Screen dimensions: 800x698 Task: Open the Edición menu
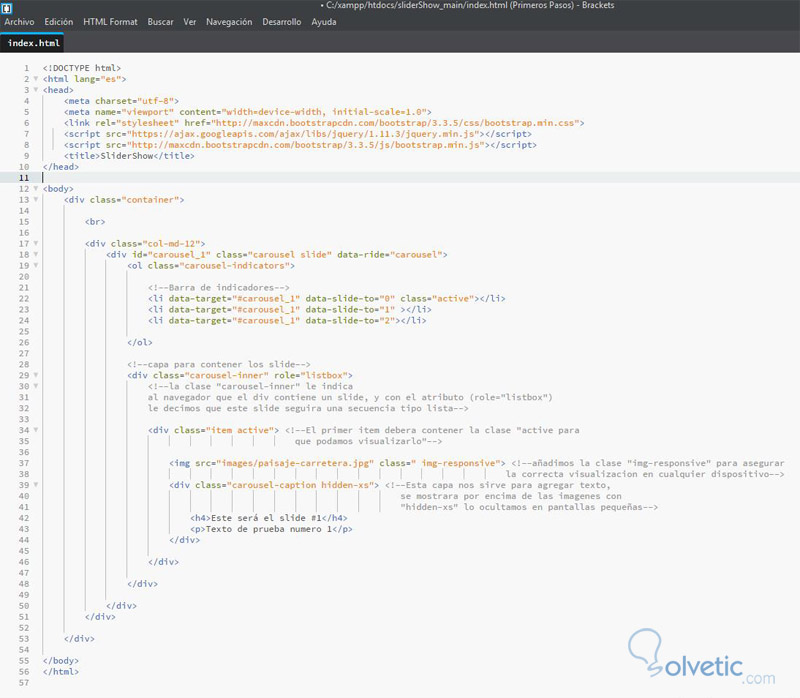tap(59, 21)
